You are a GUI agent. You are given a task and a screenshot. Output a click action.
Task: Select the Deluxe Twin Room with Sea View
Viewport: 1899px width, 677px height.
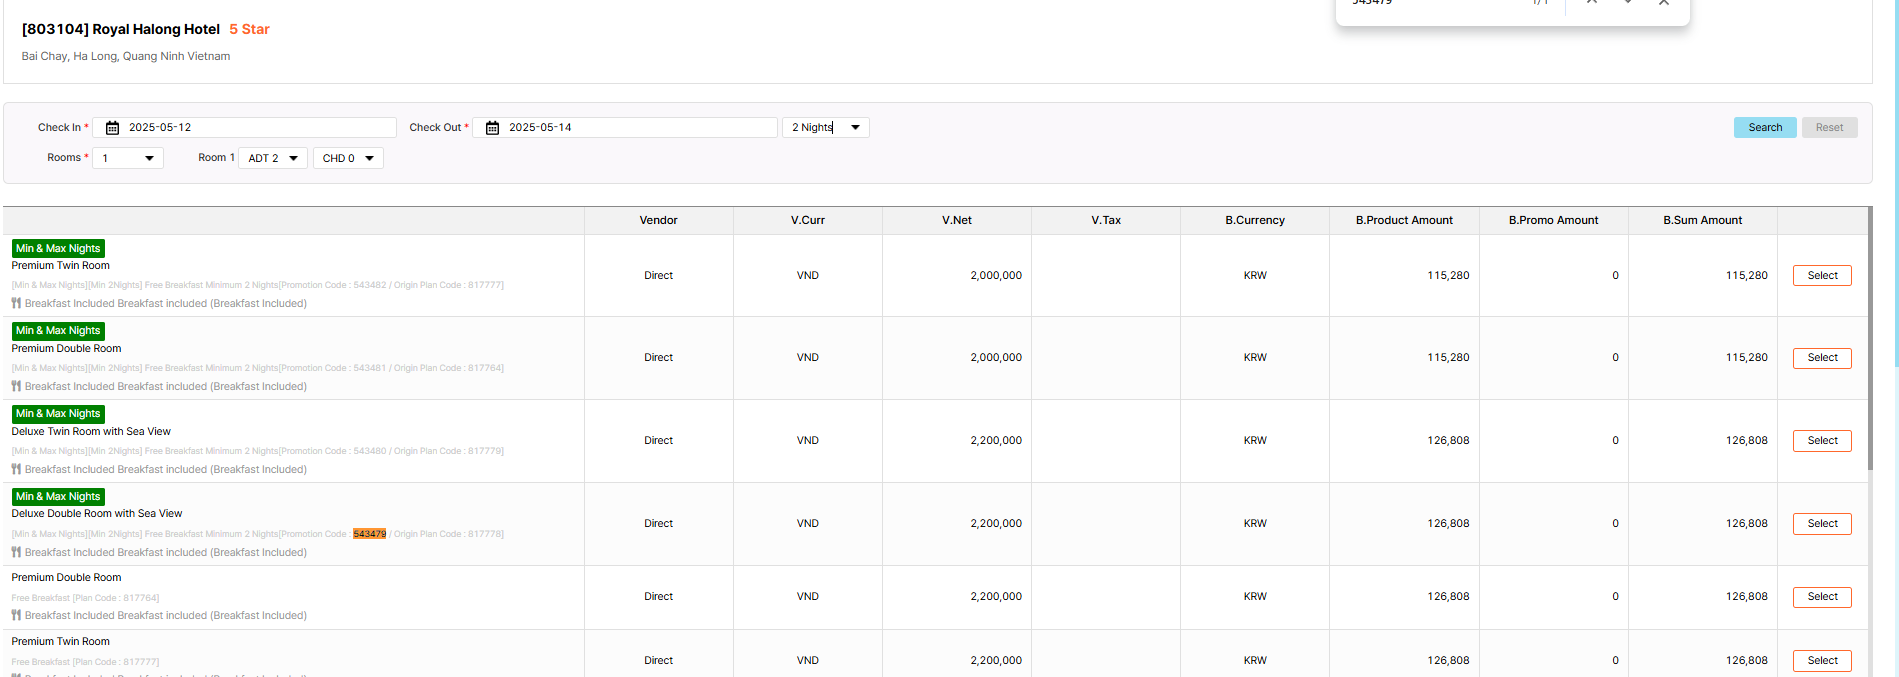1822,441
